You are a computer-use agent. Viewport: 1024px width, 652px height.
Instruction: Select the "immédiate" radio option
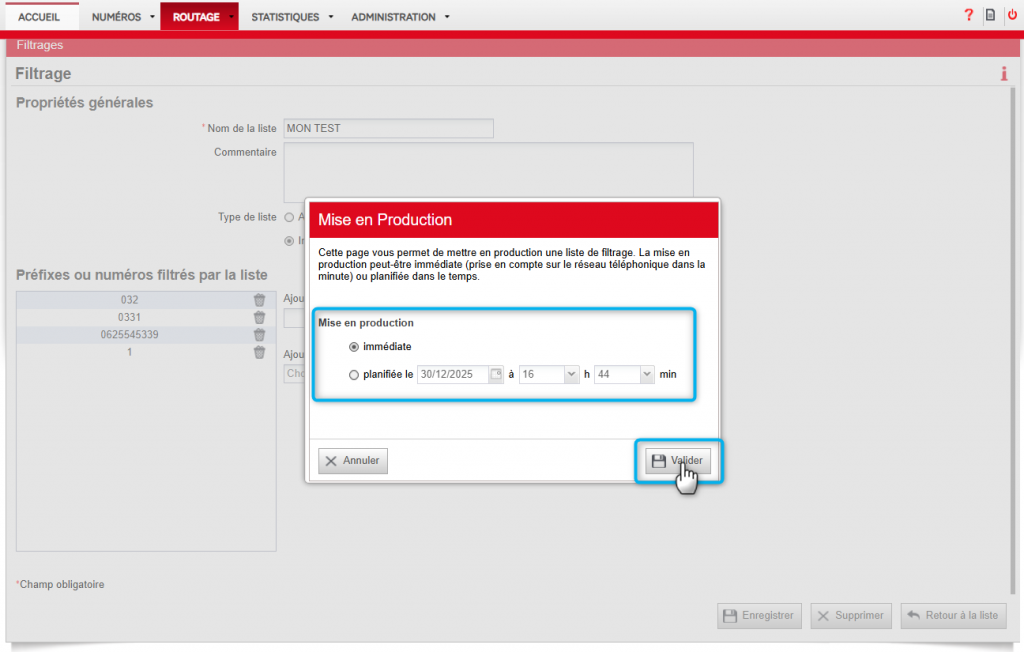coord(354,347)
